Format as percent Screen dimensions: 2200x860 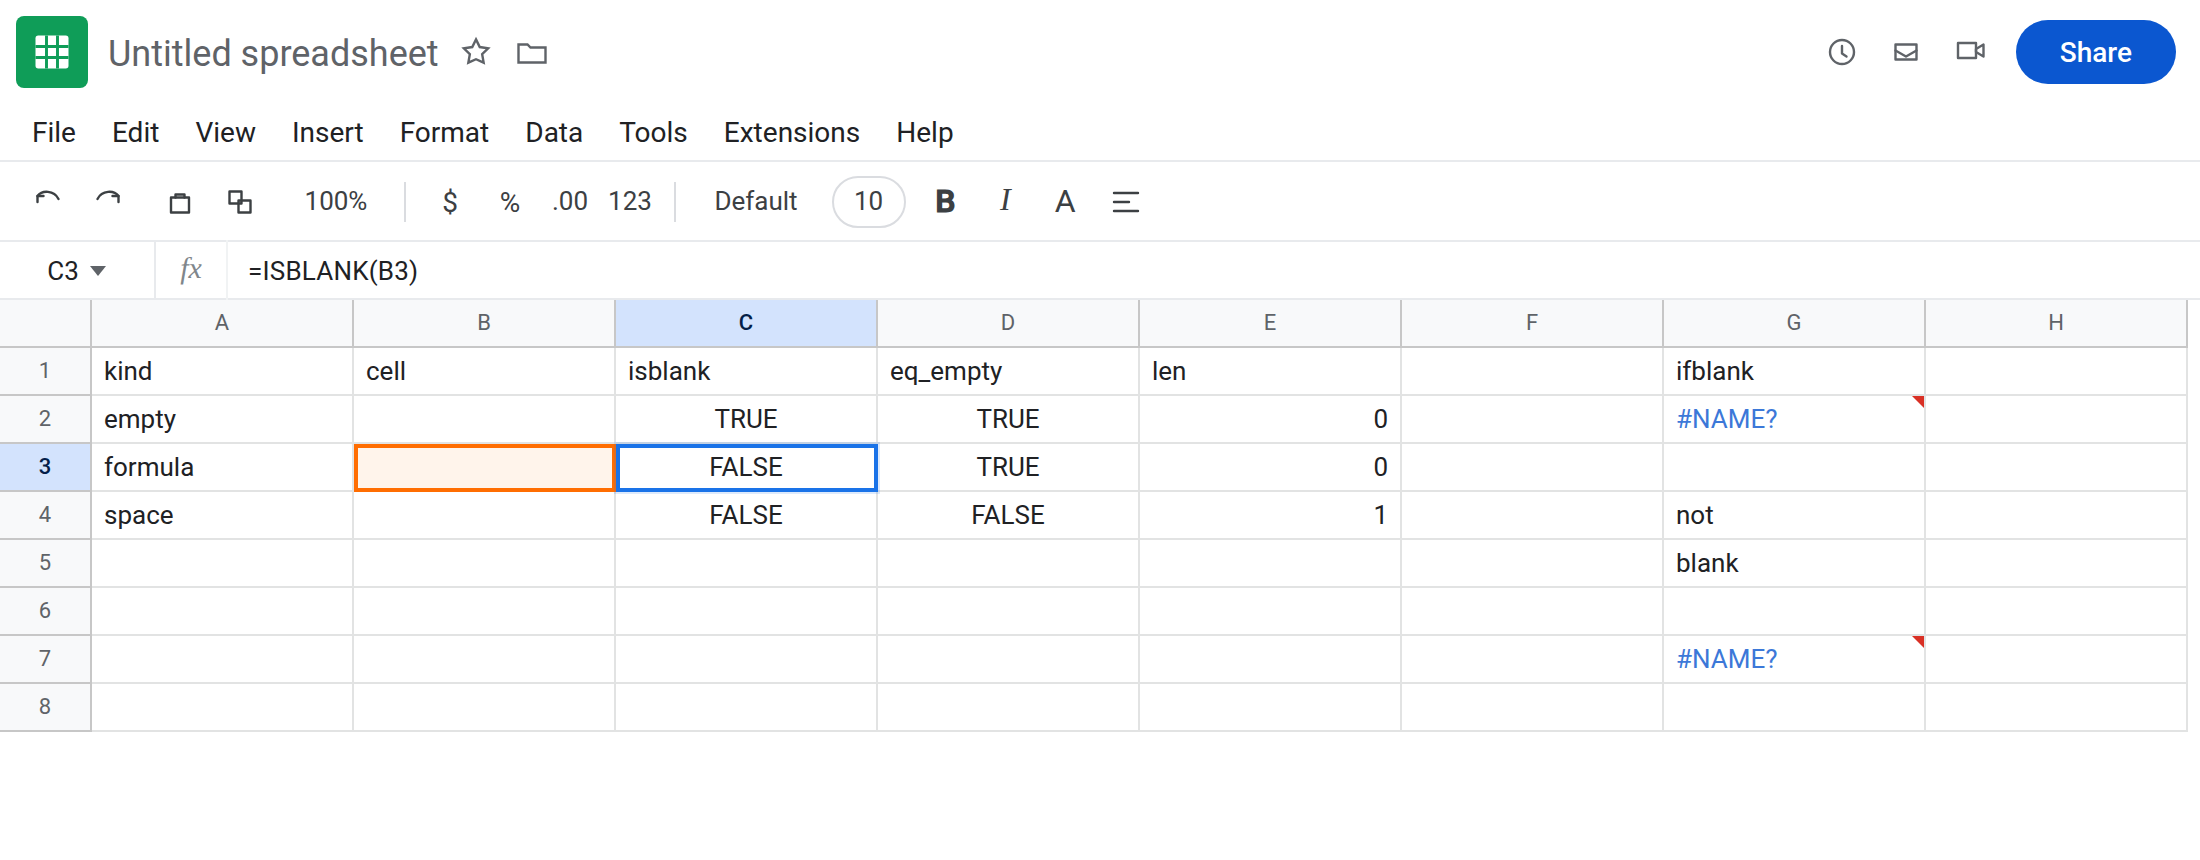[x=510, y=202]
